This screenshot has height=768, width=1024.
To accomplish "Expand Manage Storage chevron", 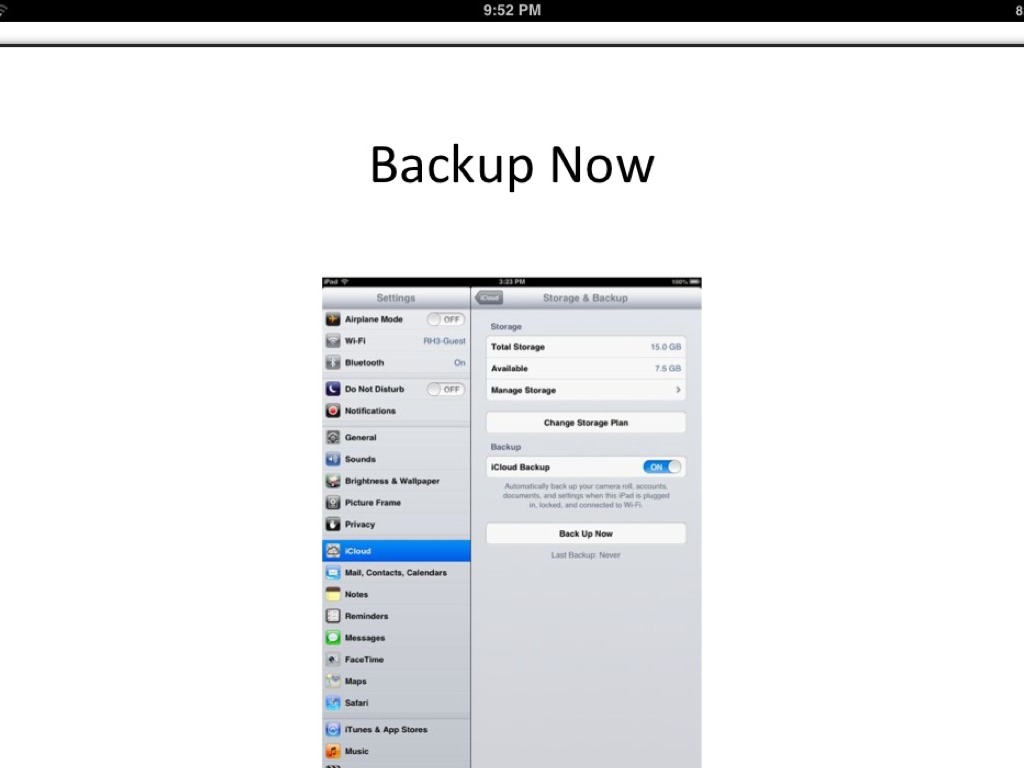I will pos(678,390).
